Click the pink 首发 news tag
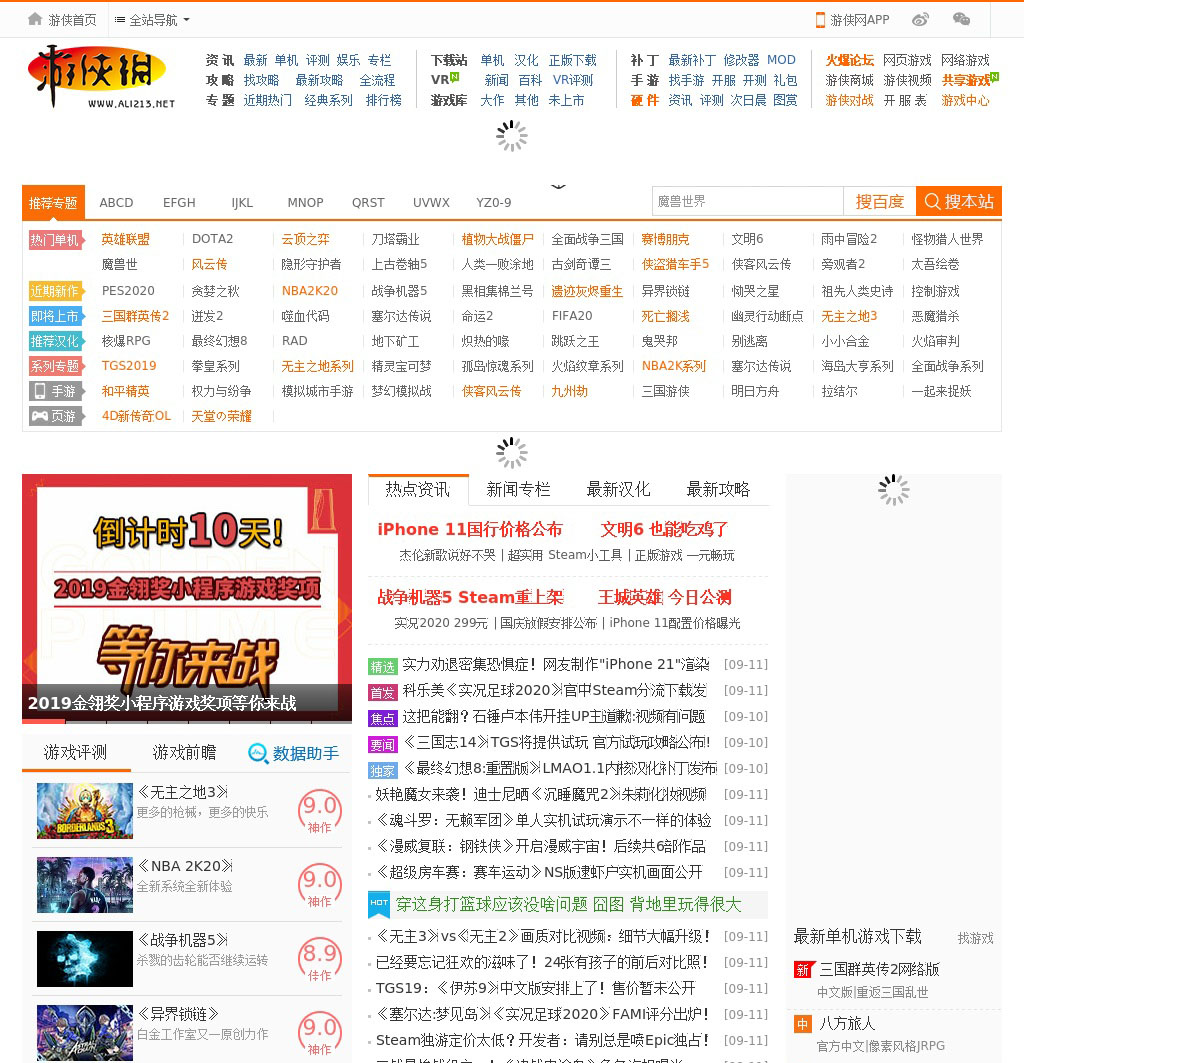The height and width of the screenshot is (1063, 1200). (383, 692)
